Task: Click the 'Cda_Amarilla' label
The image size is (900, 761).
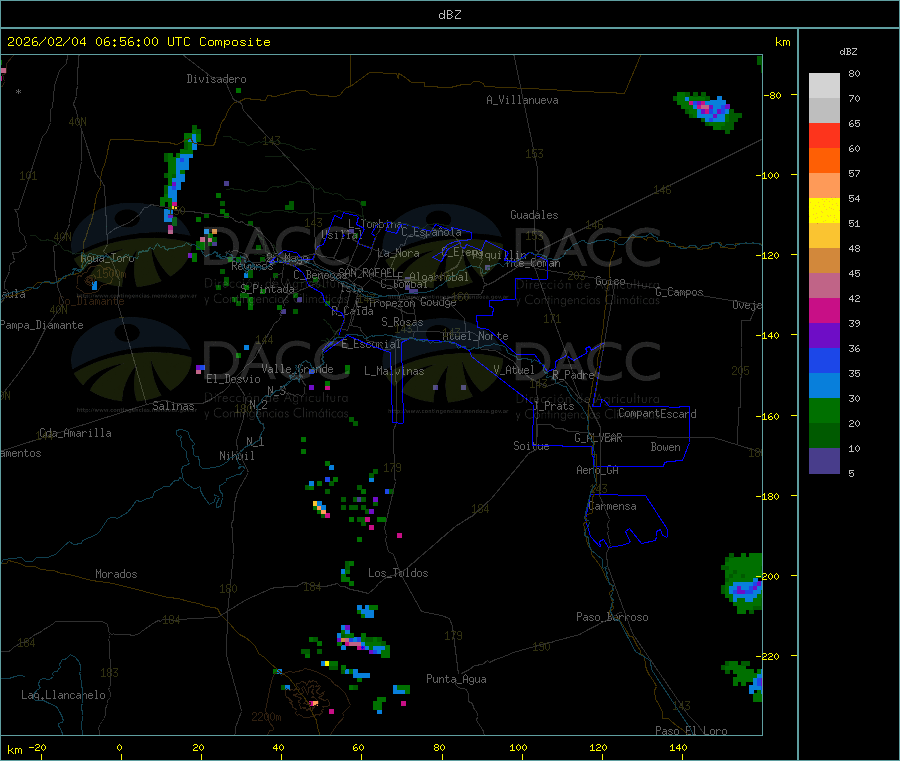Action: (x=75, y=433)
